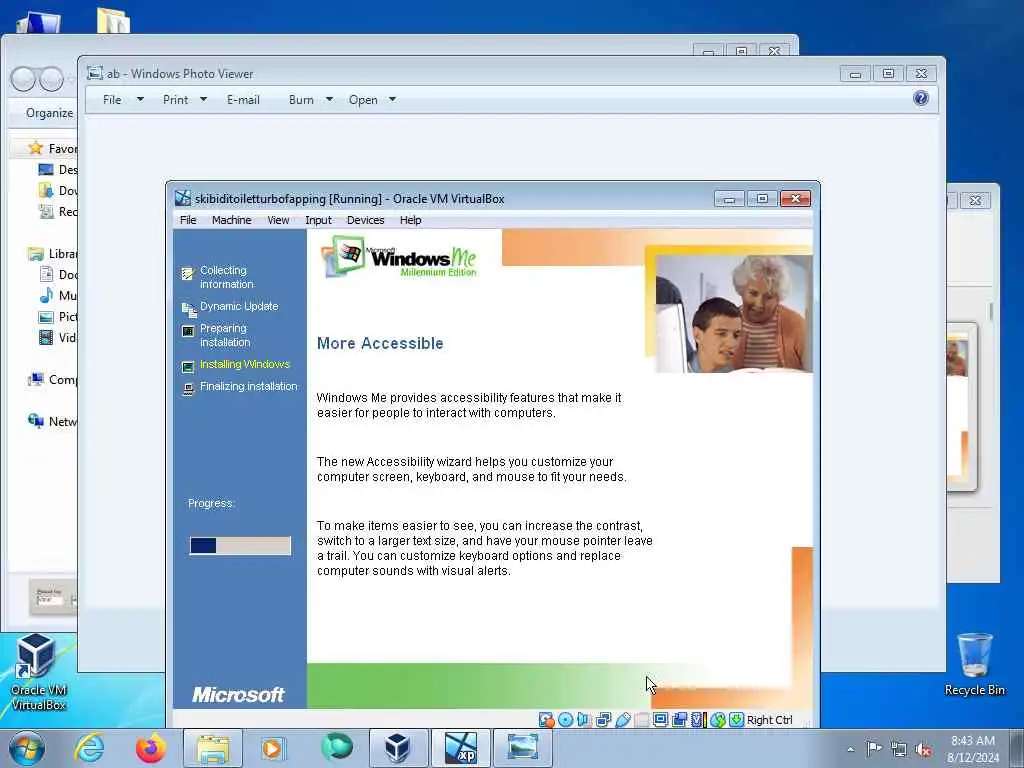Click the CPU virtualization V chip icon
1024x768 pixels.
tap(698, 720)
